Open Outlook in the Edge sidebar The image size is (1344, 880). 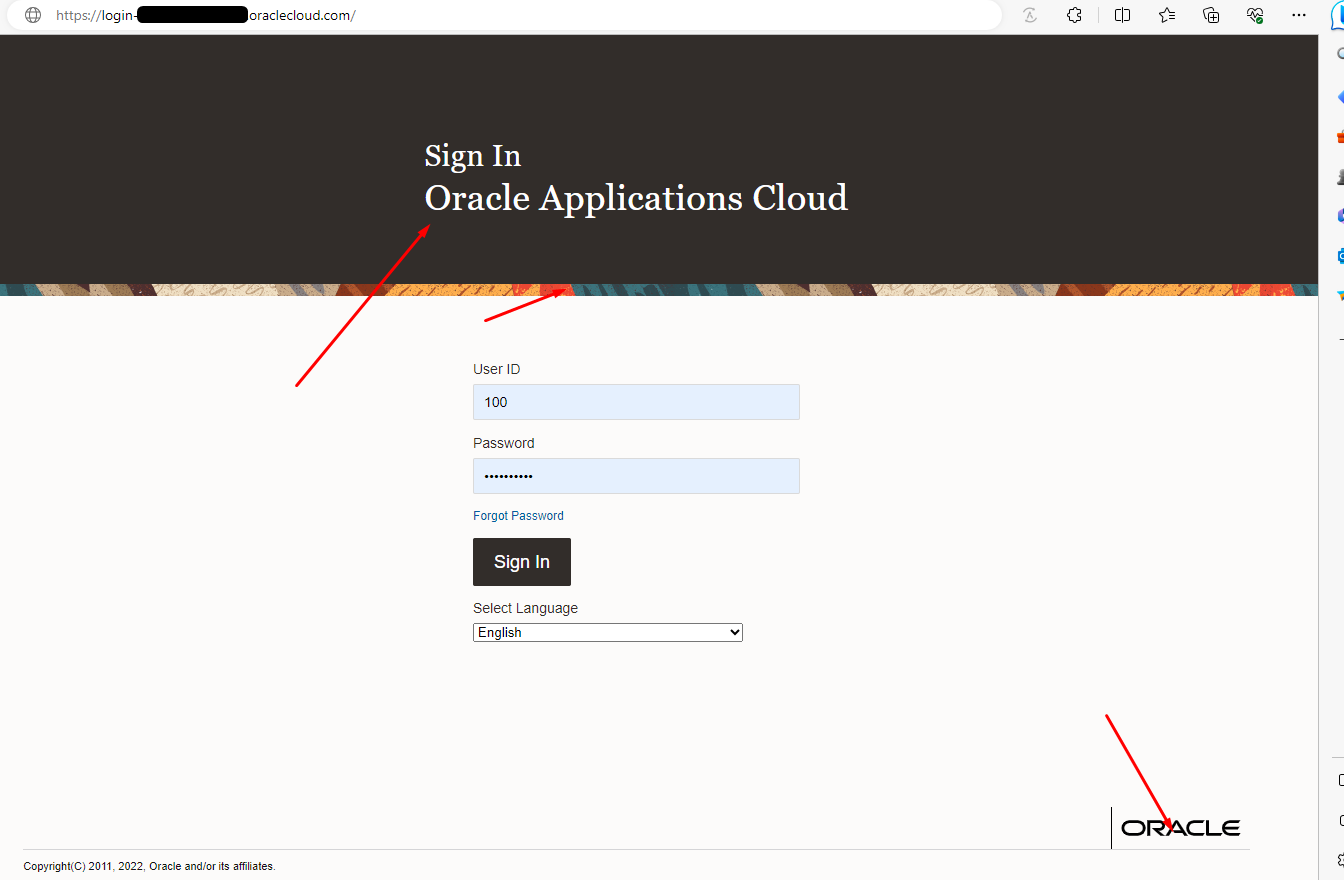coord(1338,255)
